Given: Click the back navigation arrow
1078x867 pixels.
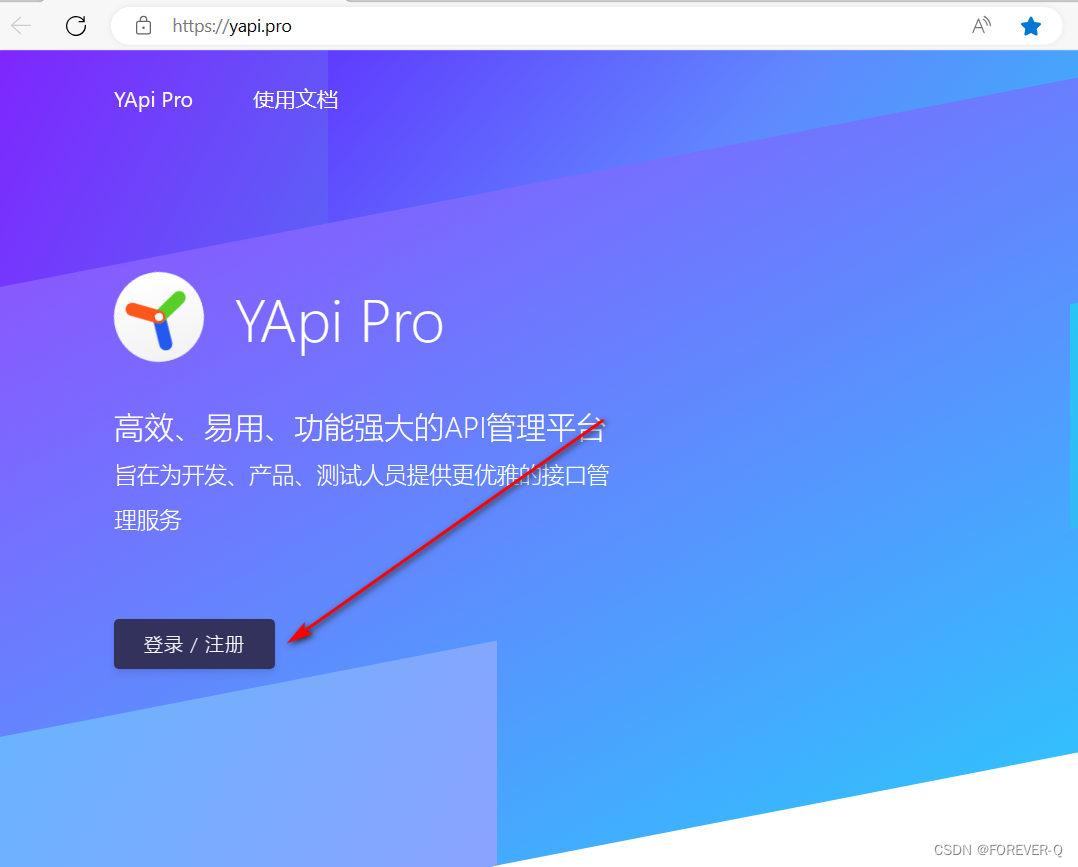Looking at the screenshot, I should pos(21,26).
